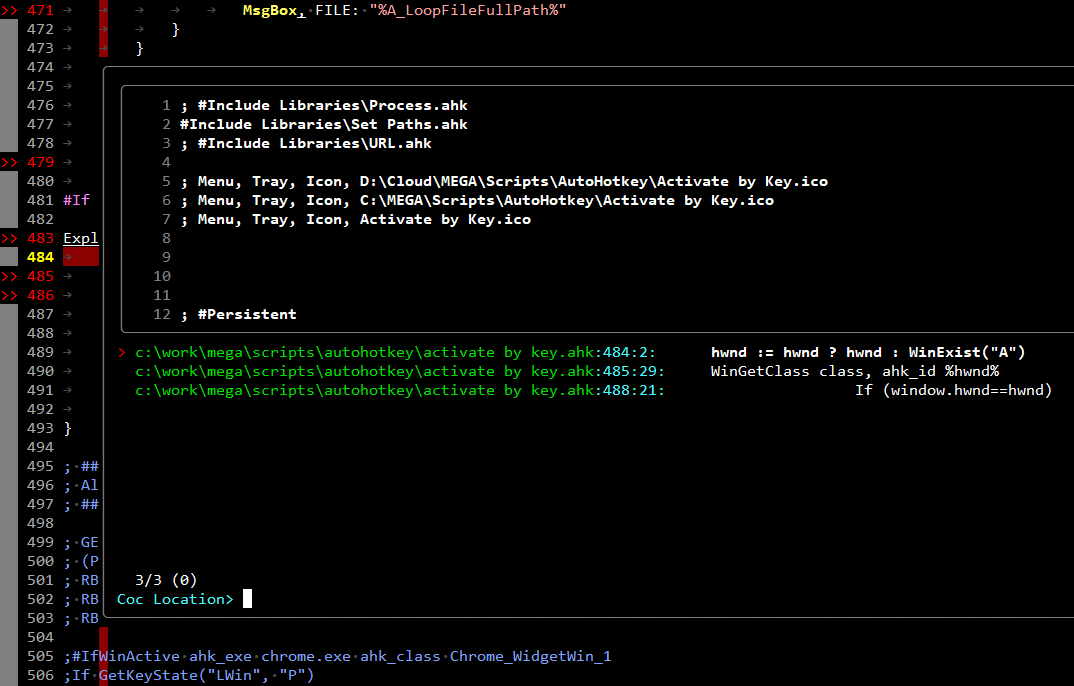The width and height of the screenshot is (1074, 686).
Task: Click the underlined 'Expl' text on line 483
Action: point(81,238)
